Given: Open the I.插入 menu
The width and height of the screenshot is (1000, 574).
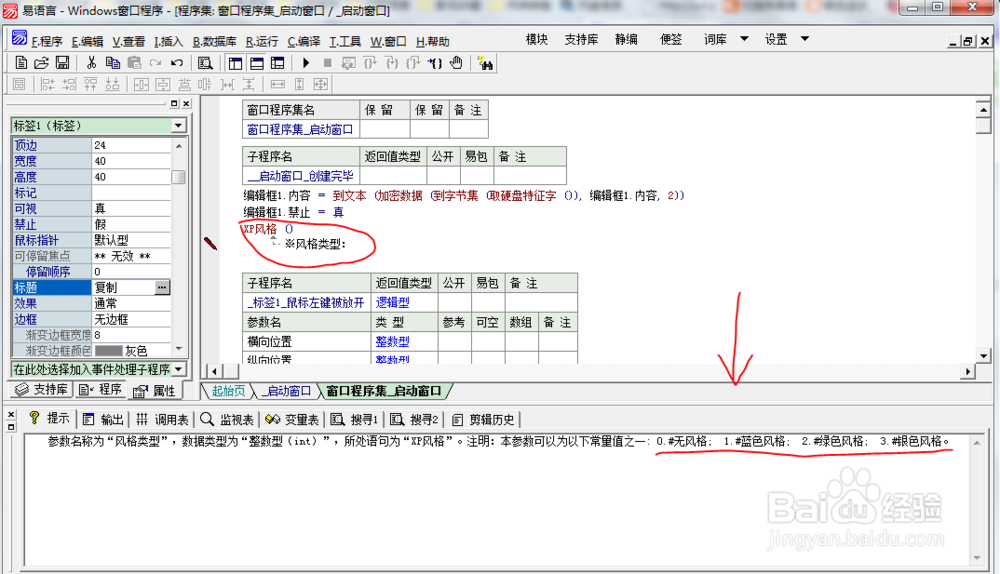Looking at the screenshot, I should [x=168, y=41].
